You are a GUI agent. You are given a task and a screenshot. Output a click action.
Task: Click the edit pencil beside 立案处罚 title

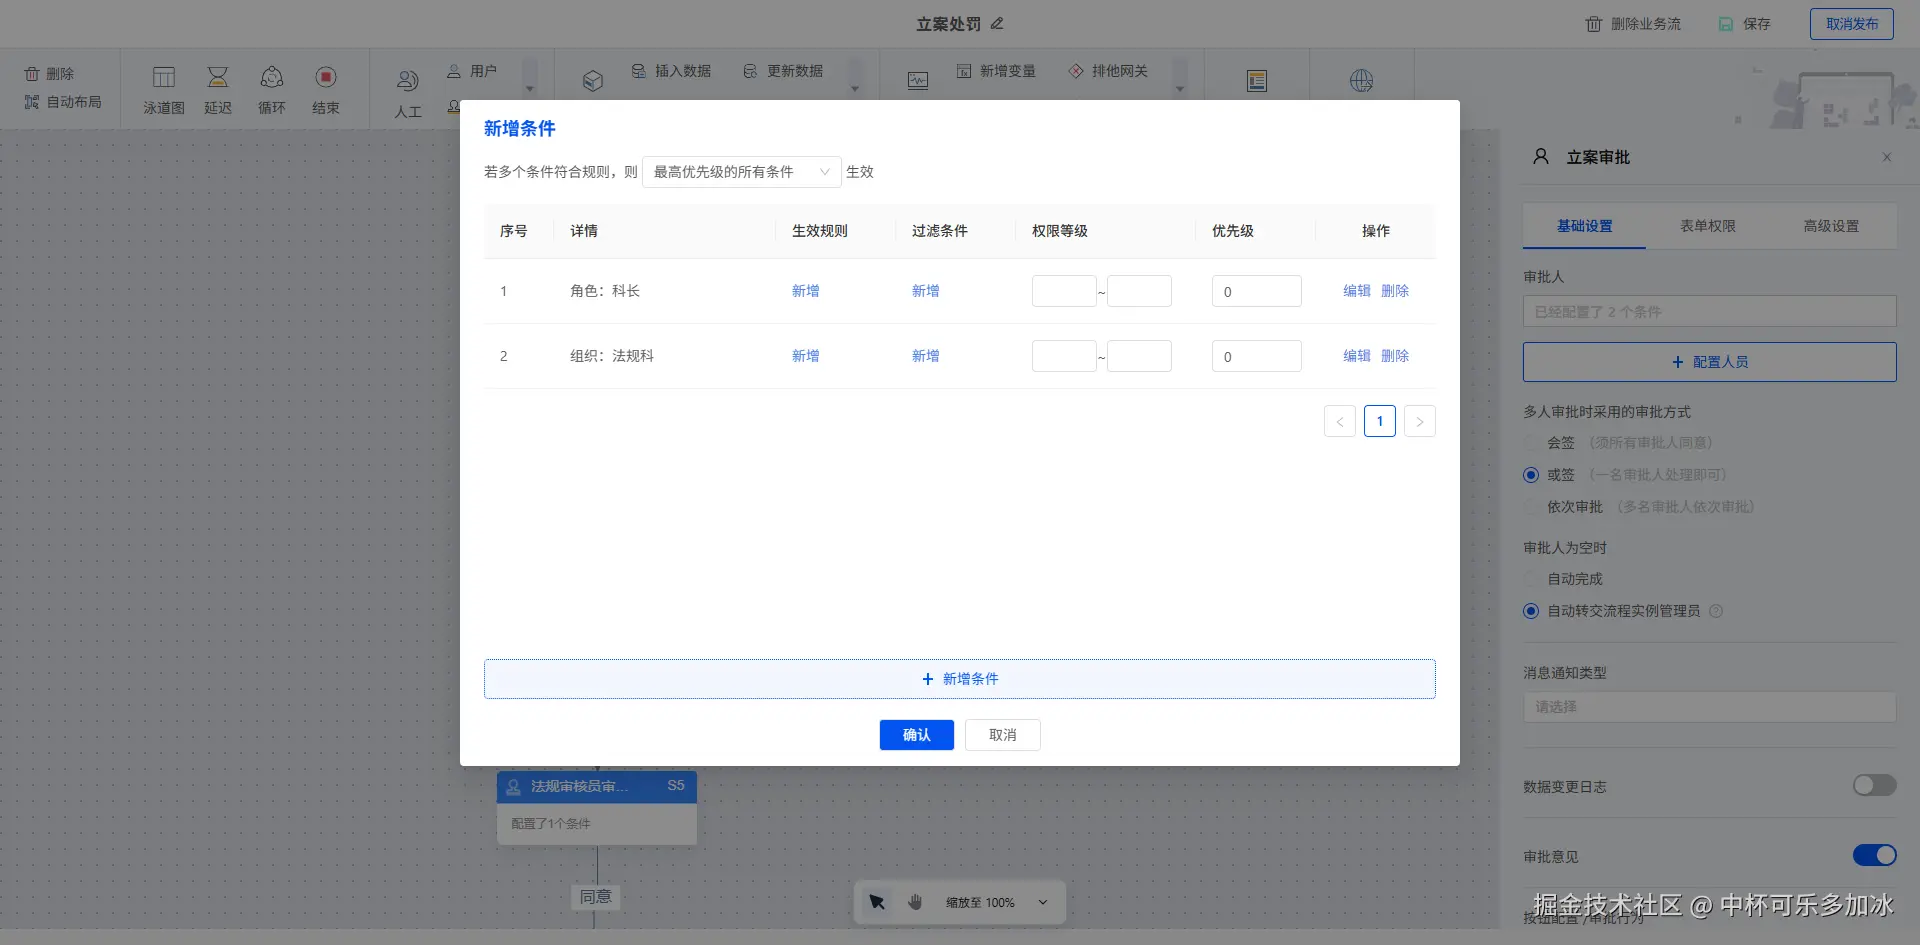tap(997, 23)
